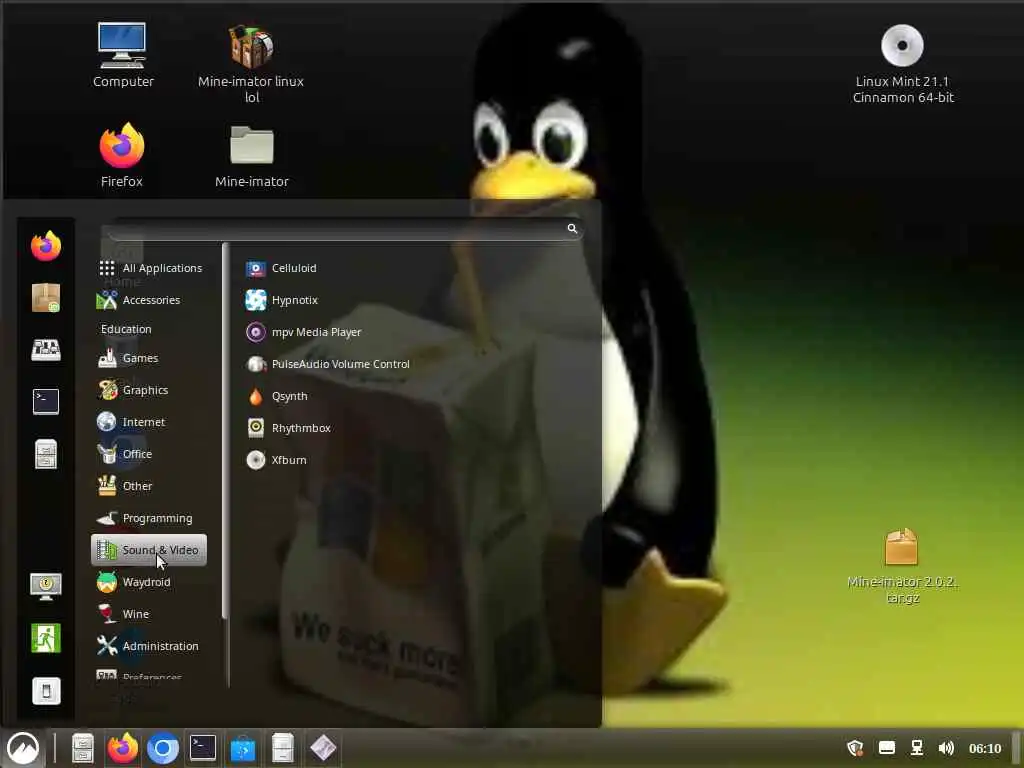The width and height of the screenshot is (1024, 768).
Task: Open Terminal from the taskbar
Action: pyautogui.click(x=202, y=748)
